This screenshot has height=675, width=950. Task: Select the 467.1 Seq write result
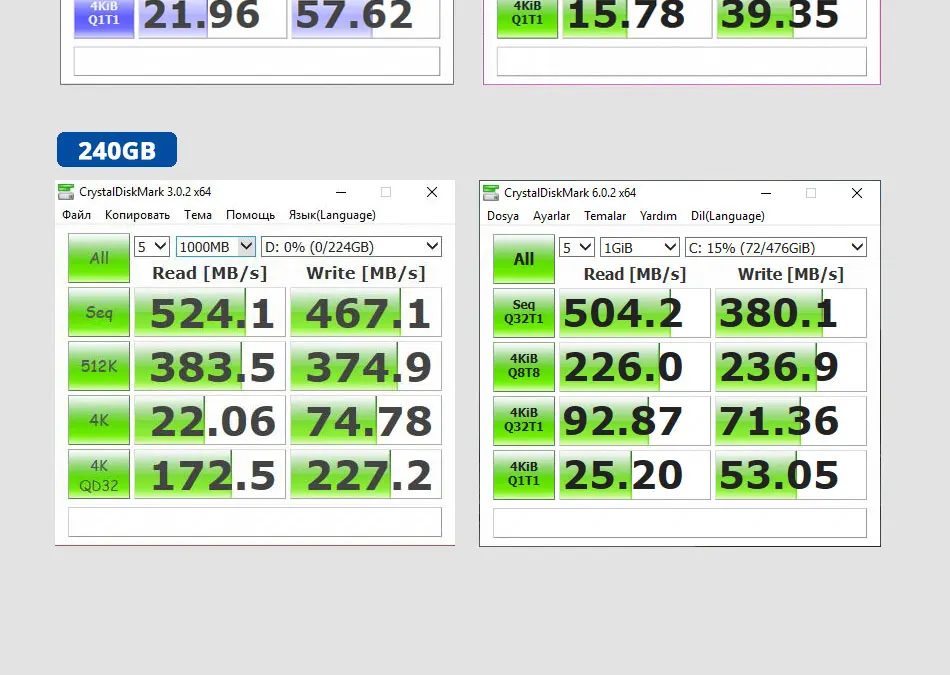click(x=366, y=312)
